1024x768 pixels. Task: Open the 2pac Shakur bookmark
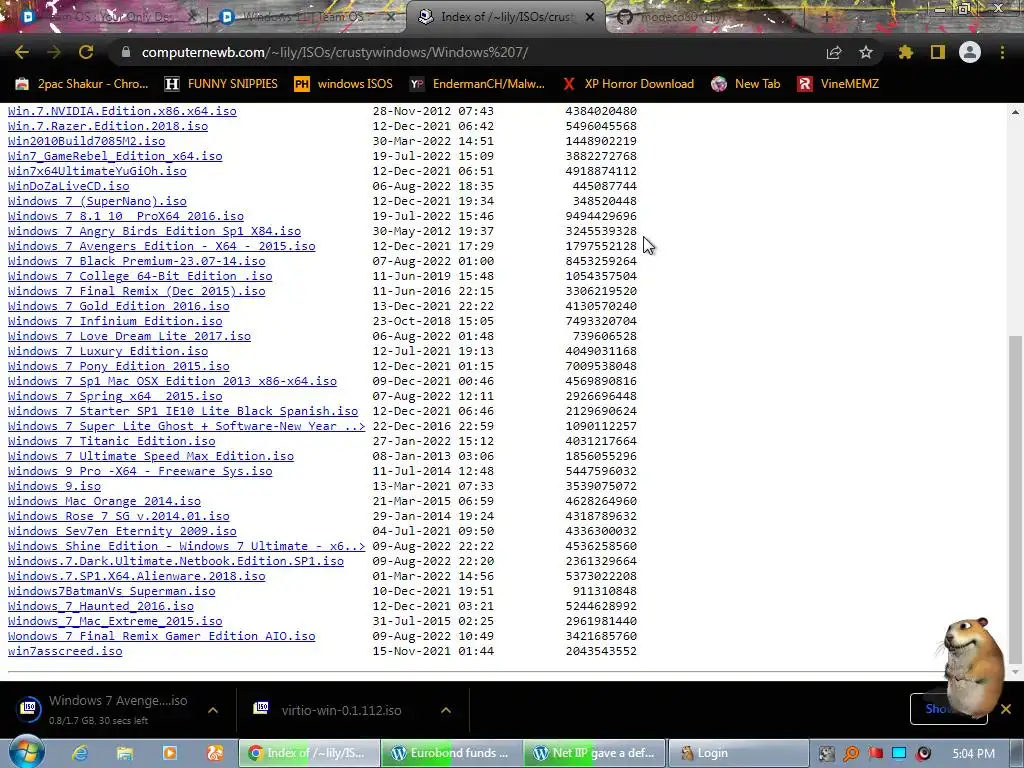[x=82, y=84]
